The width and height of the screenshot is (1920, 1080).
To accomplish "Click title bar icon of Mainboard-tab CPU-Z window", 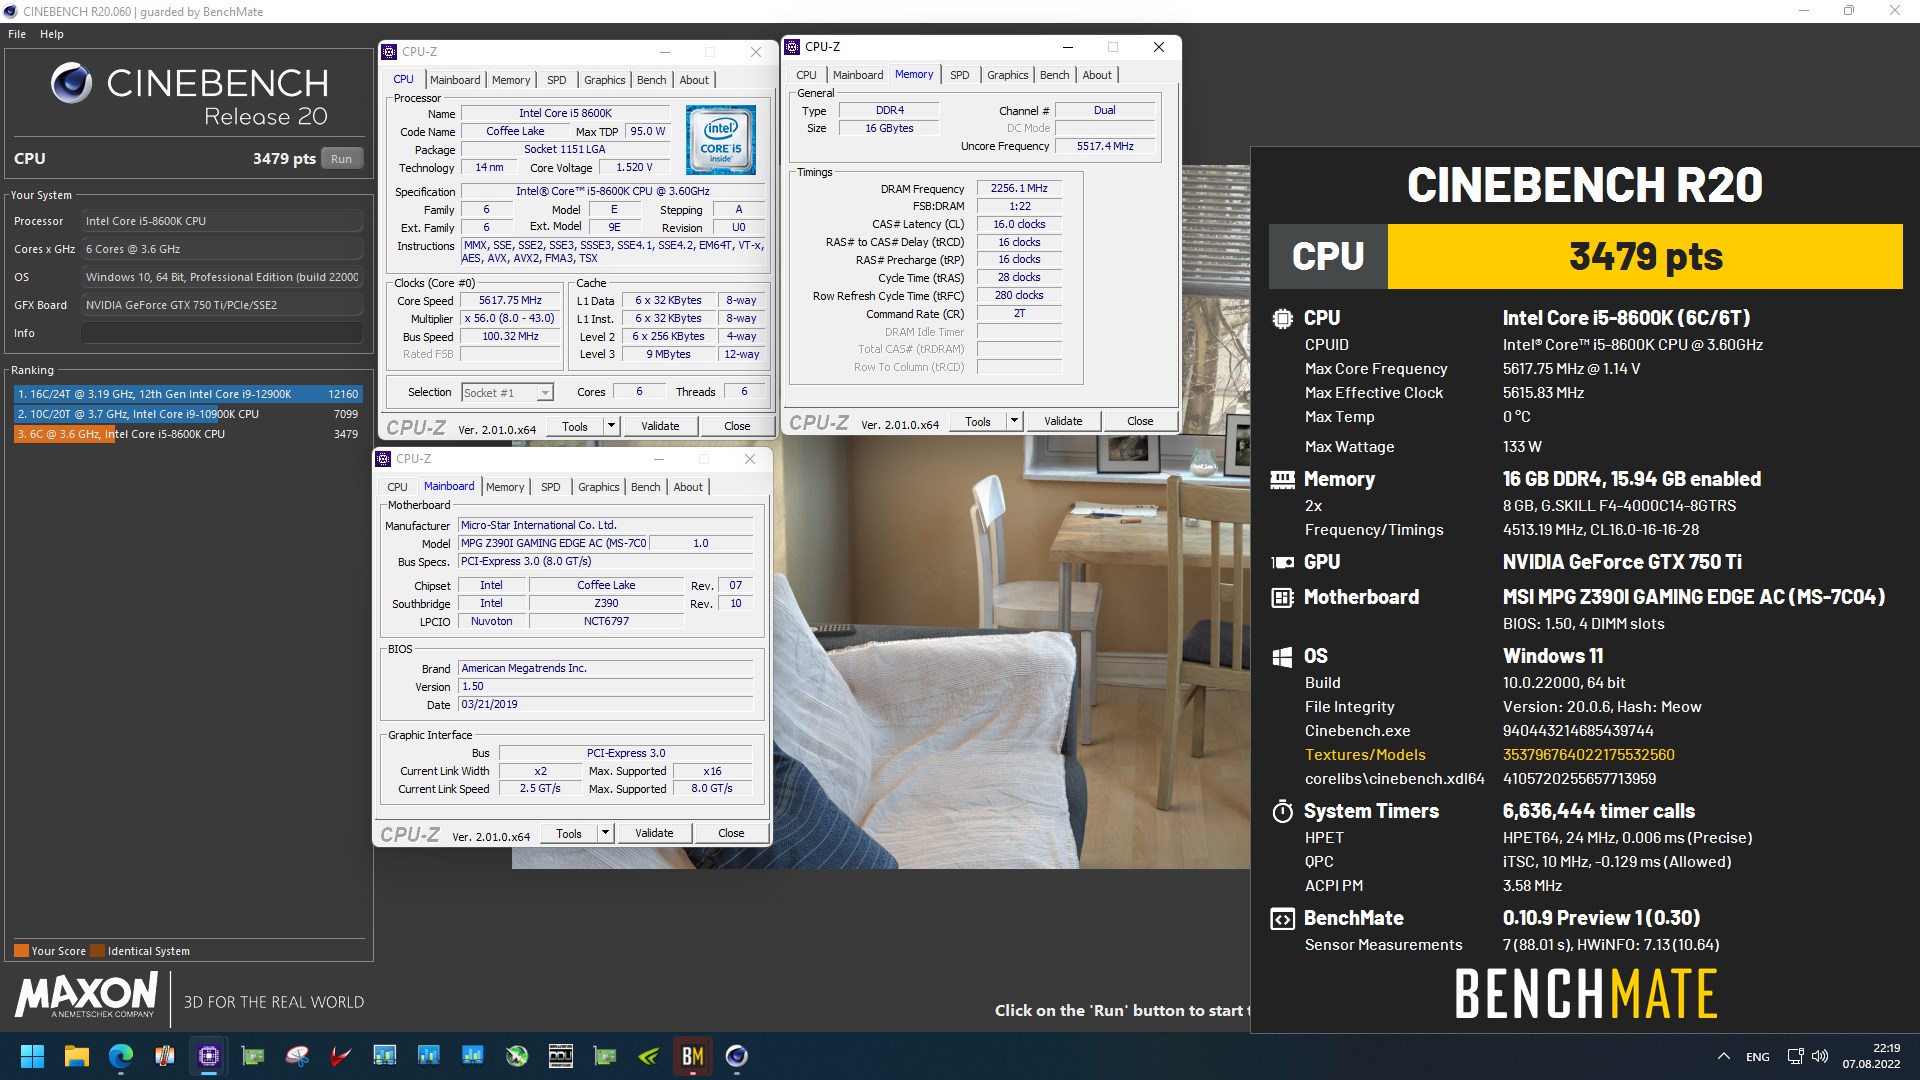I will pos(383,459).
